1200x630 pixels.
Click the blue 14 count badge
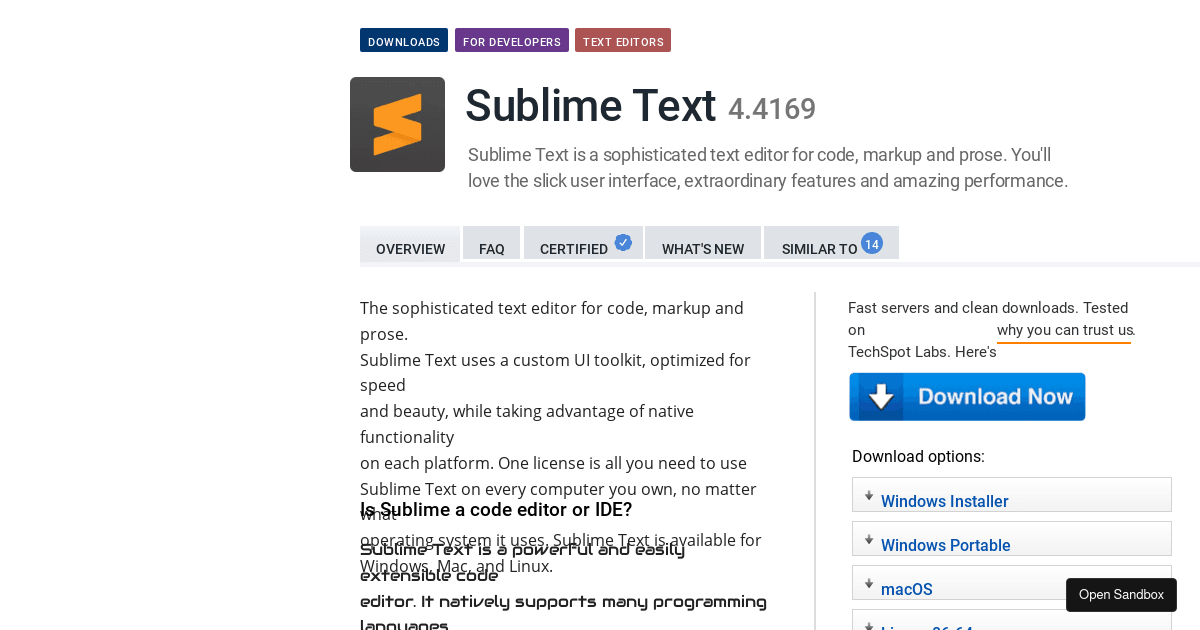pyautogui.click(x=872, y=243)
